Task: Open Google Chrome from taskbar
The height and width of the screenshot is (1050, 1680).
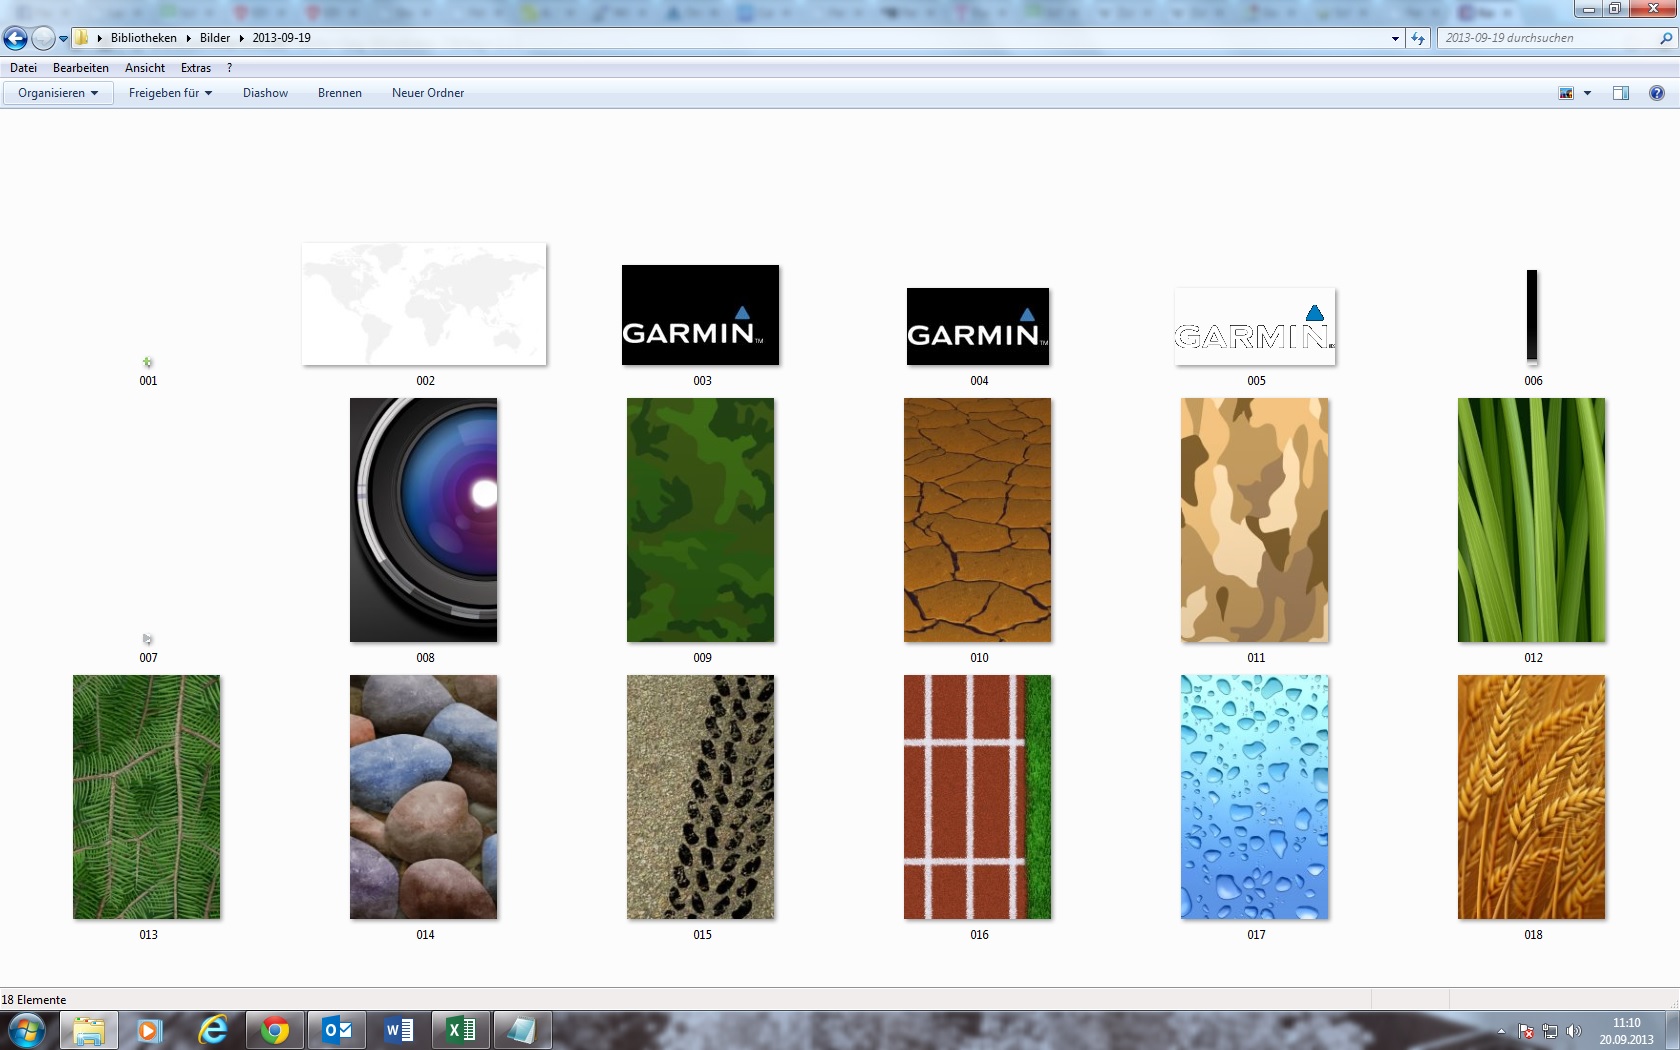Action: [x=274, y=1030]
